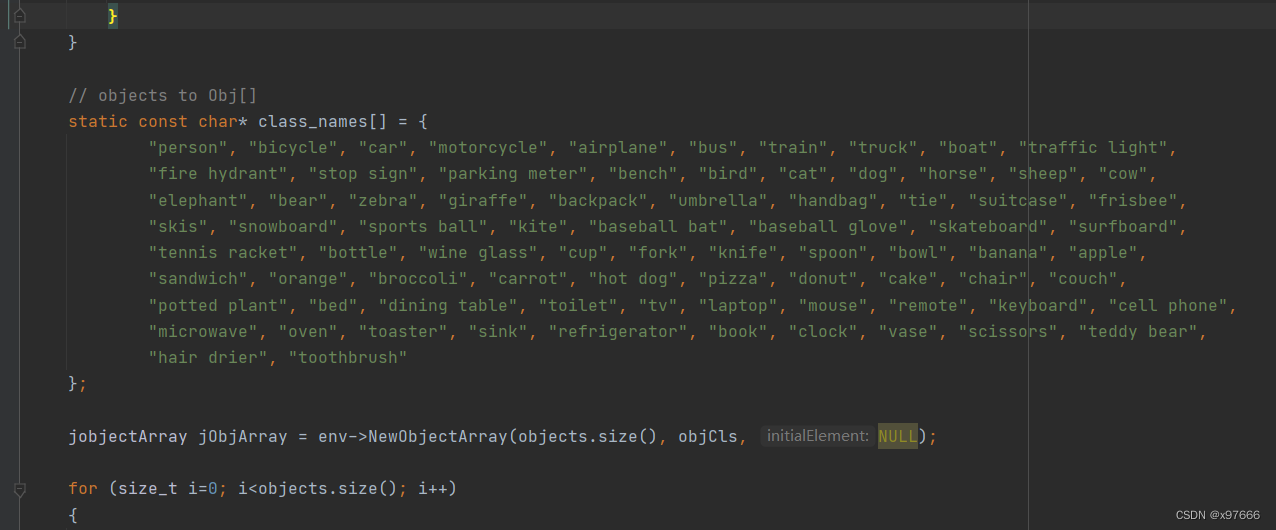Click the NewObjectArray method call
This screenshot has height=530, width=1276.
pos(438,436)
